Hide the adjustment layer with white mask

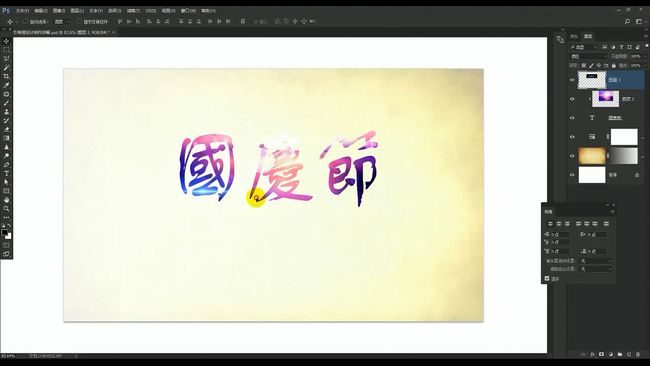coord(572,137)
